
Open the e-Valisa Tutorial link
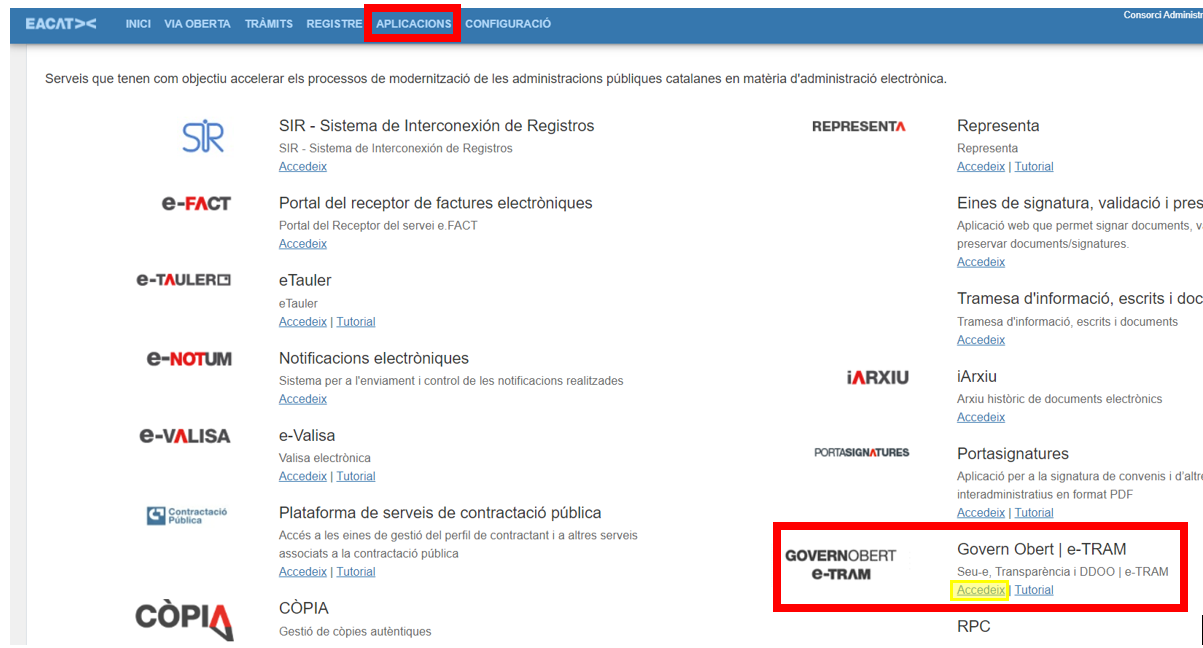click(x=356, y=476)
